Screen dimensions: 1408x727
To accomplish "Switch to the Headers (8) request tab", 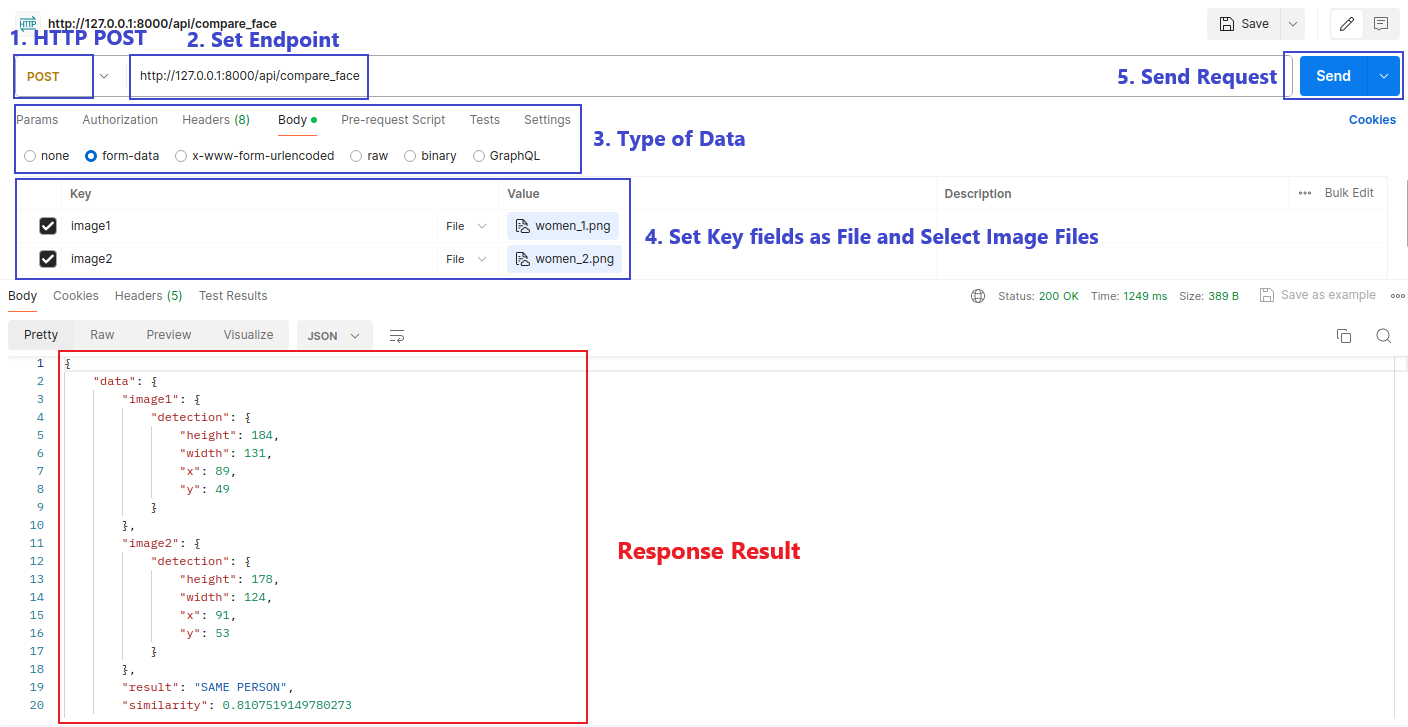I will coord(215,120).
